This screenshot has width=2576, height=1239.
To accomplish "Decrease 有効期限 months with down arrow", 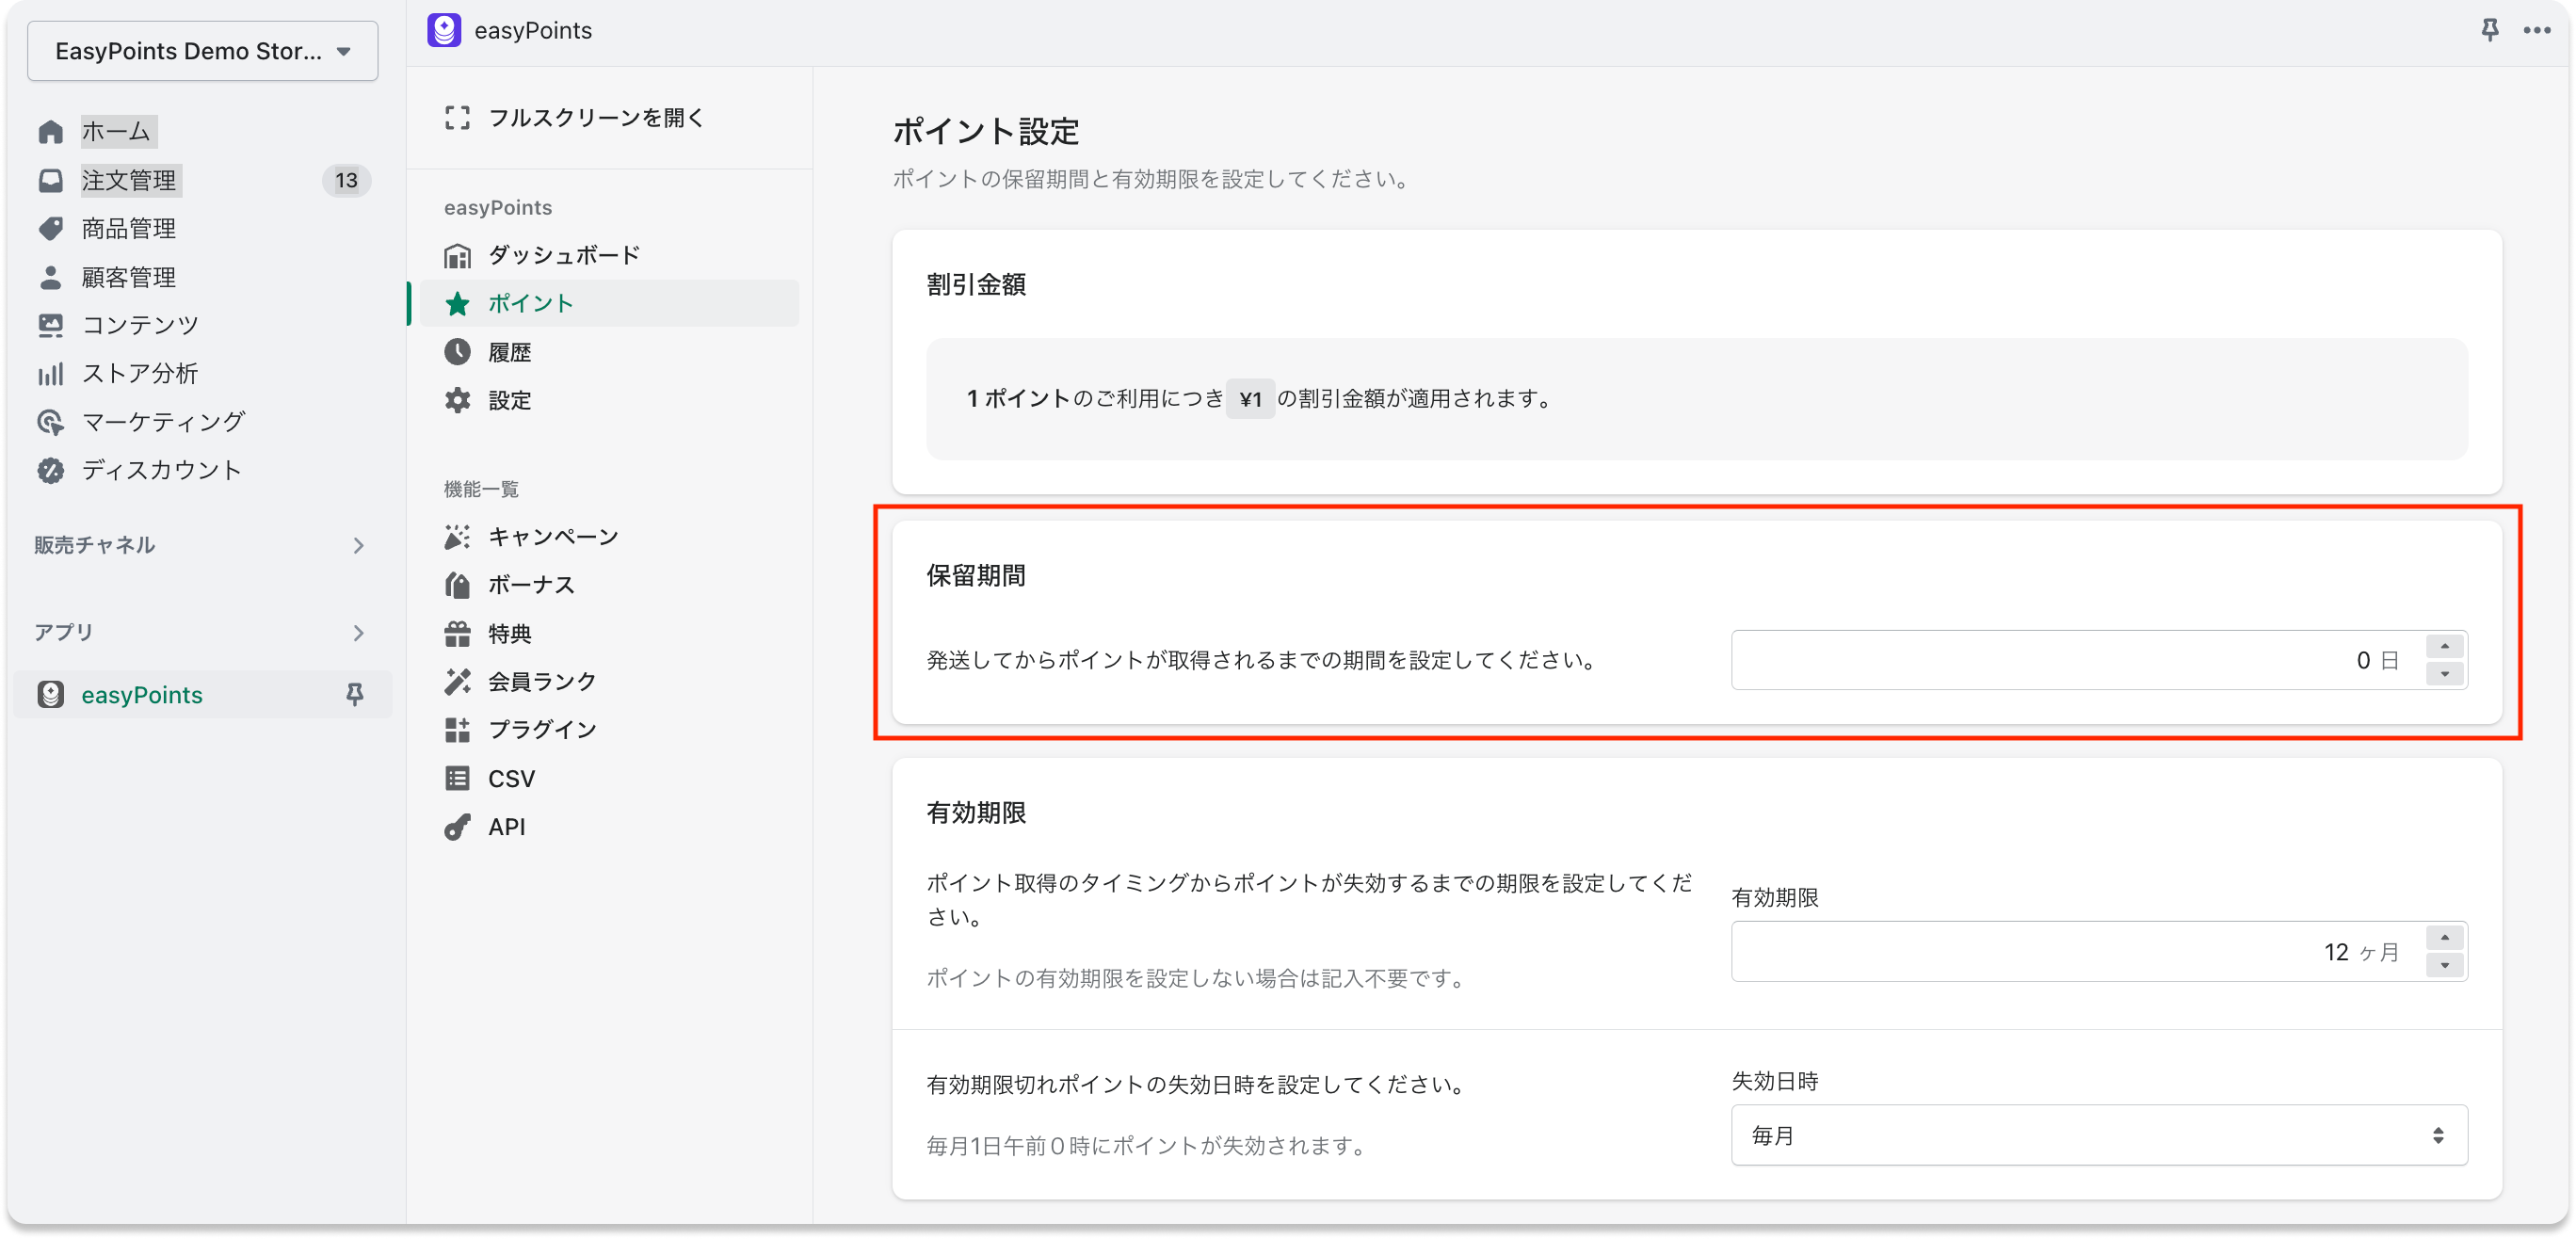I will pyautogui.click(x=2445, y=965).
